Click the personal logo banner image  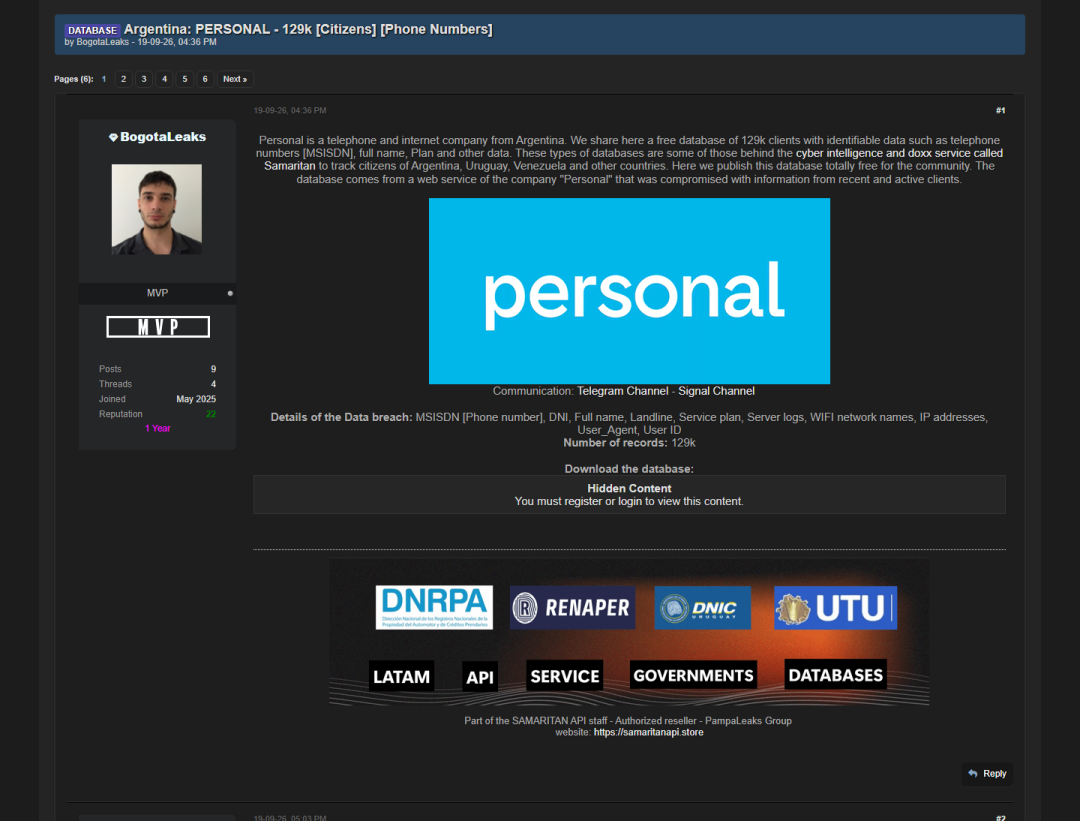629,291
